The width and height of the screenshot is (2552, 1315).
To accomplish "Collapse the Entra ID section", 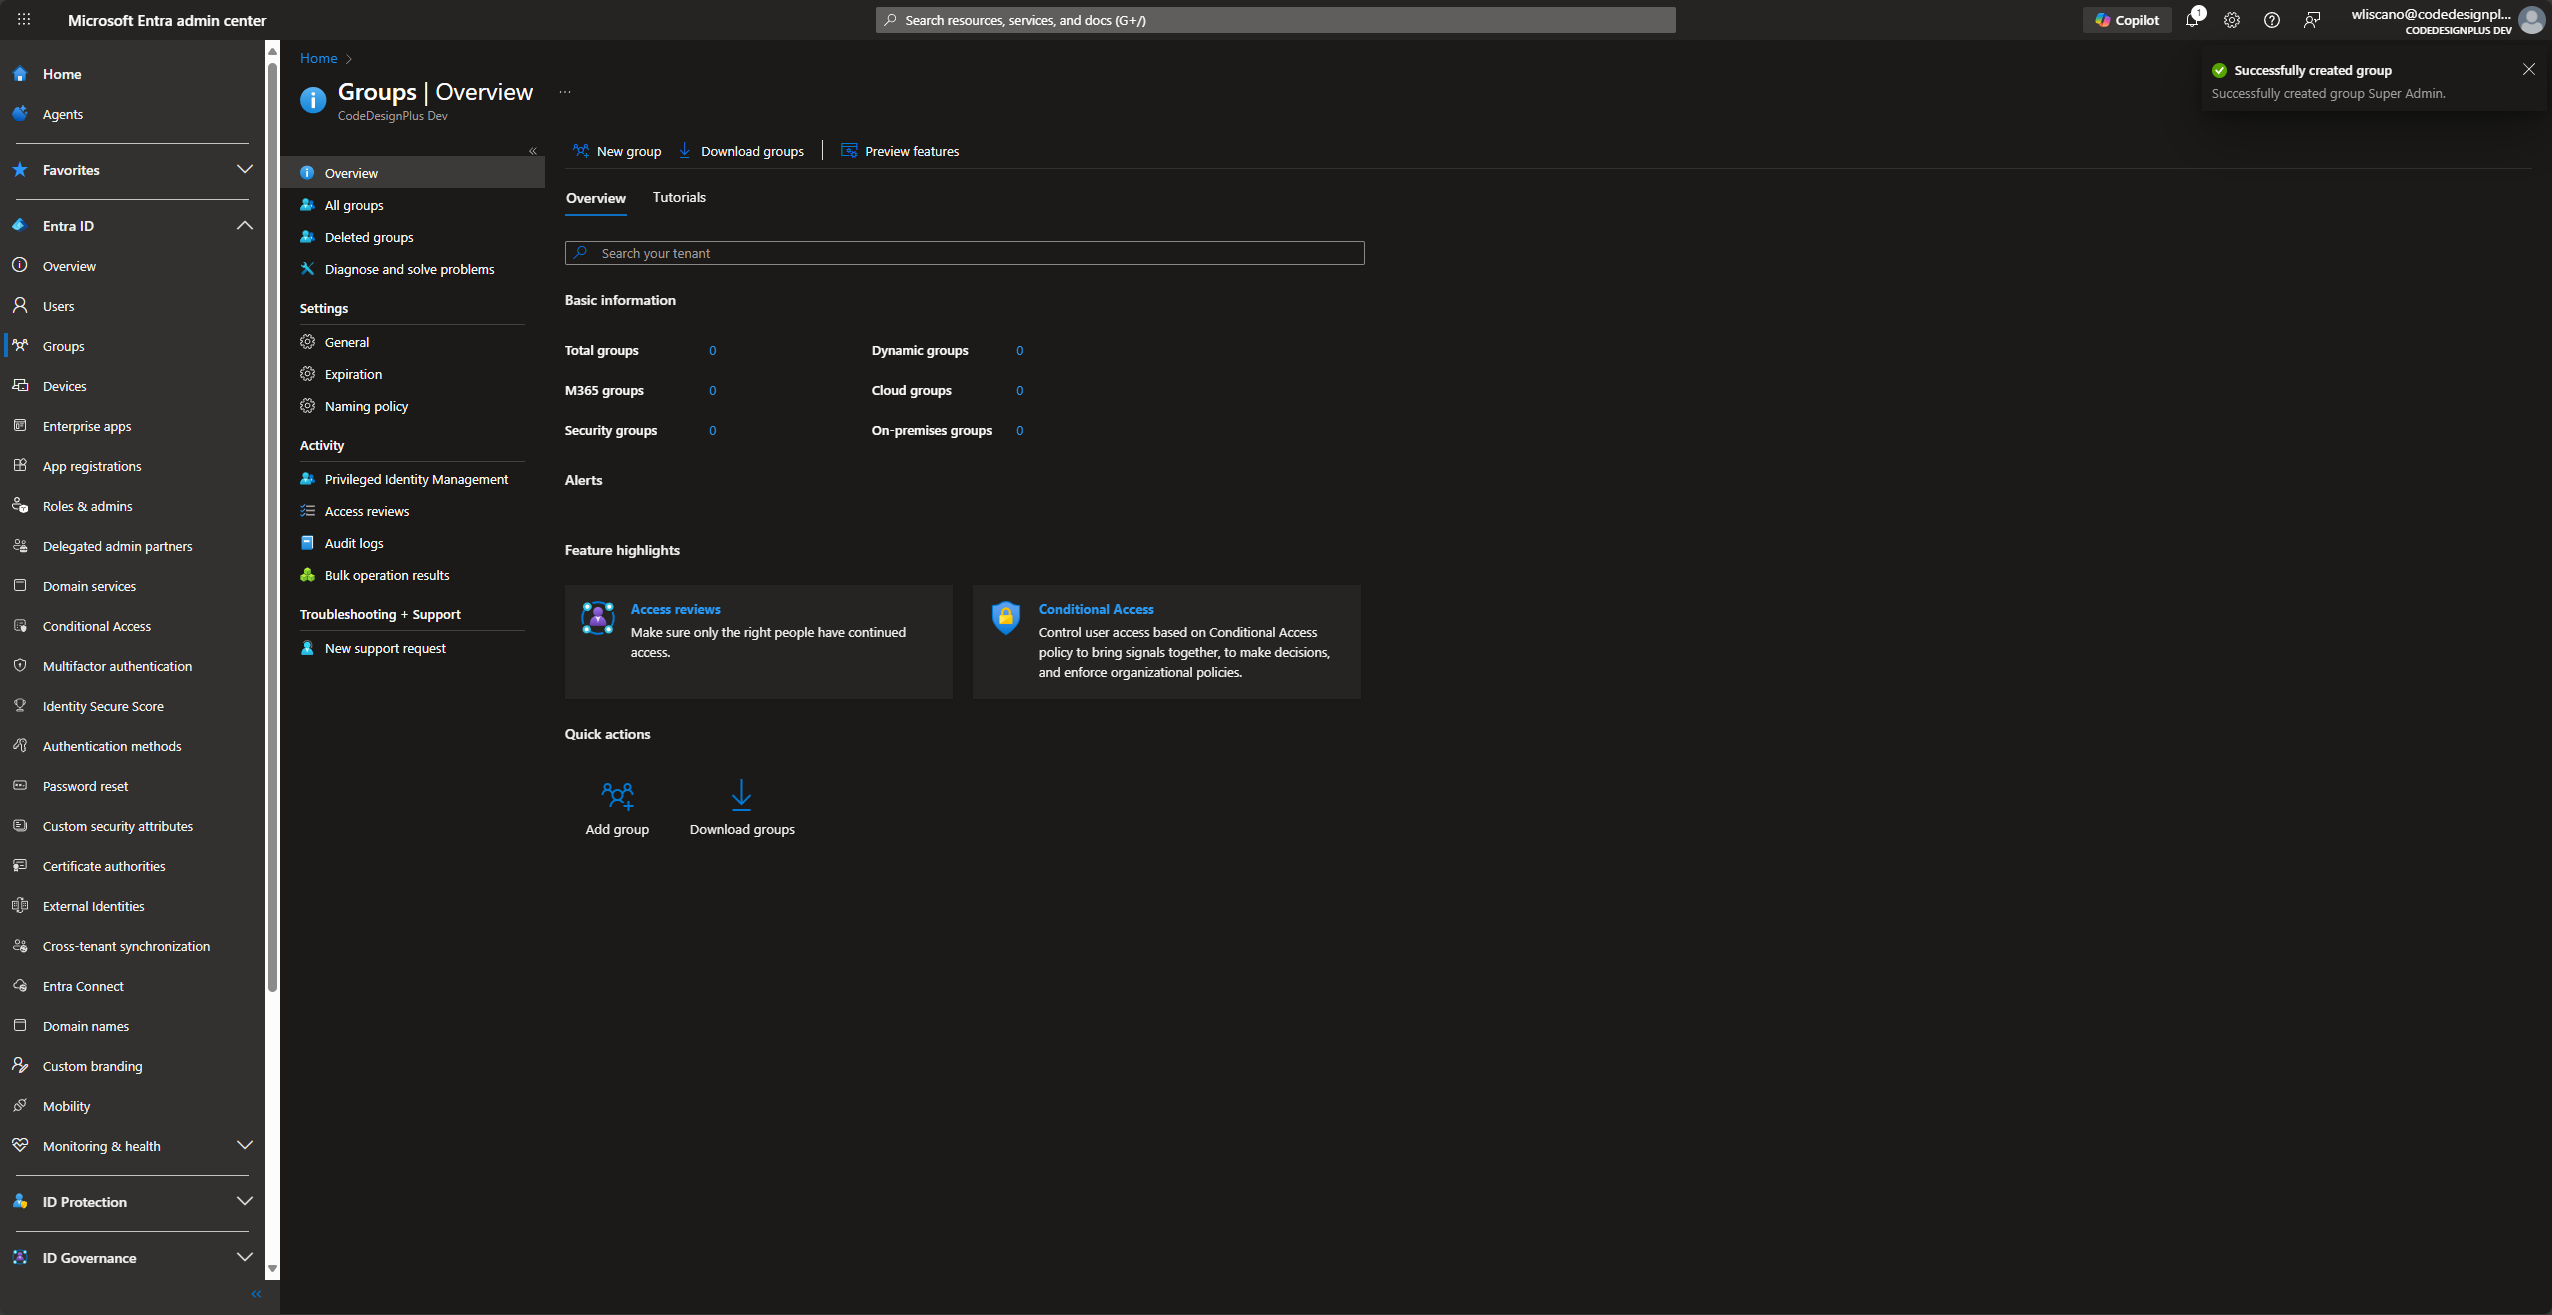I will (244, 226).
